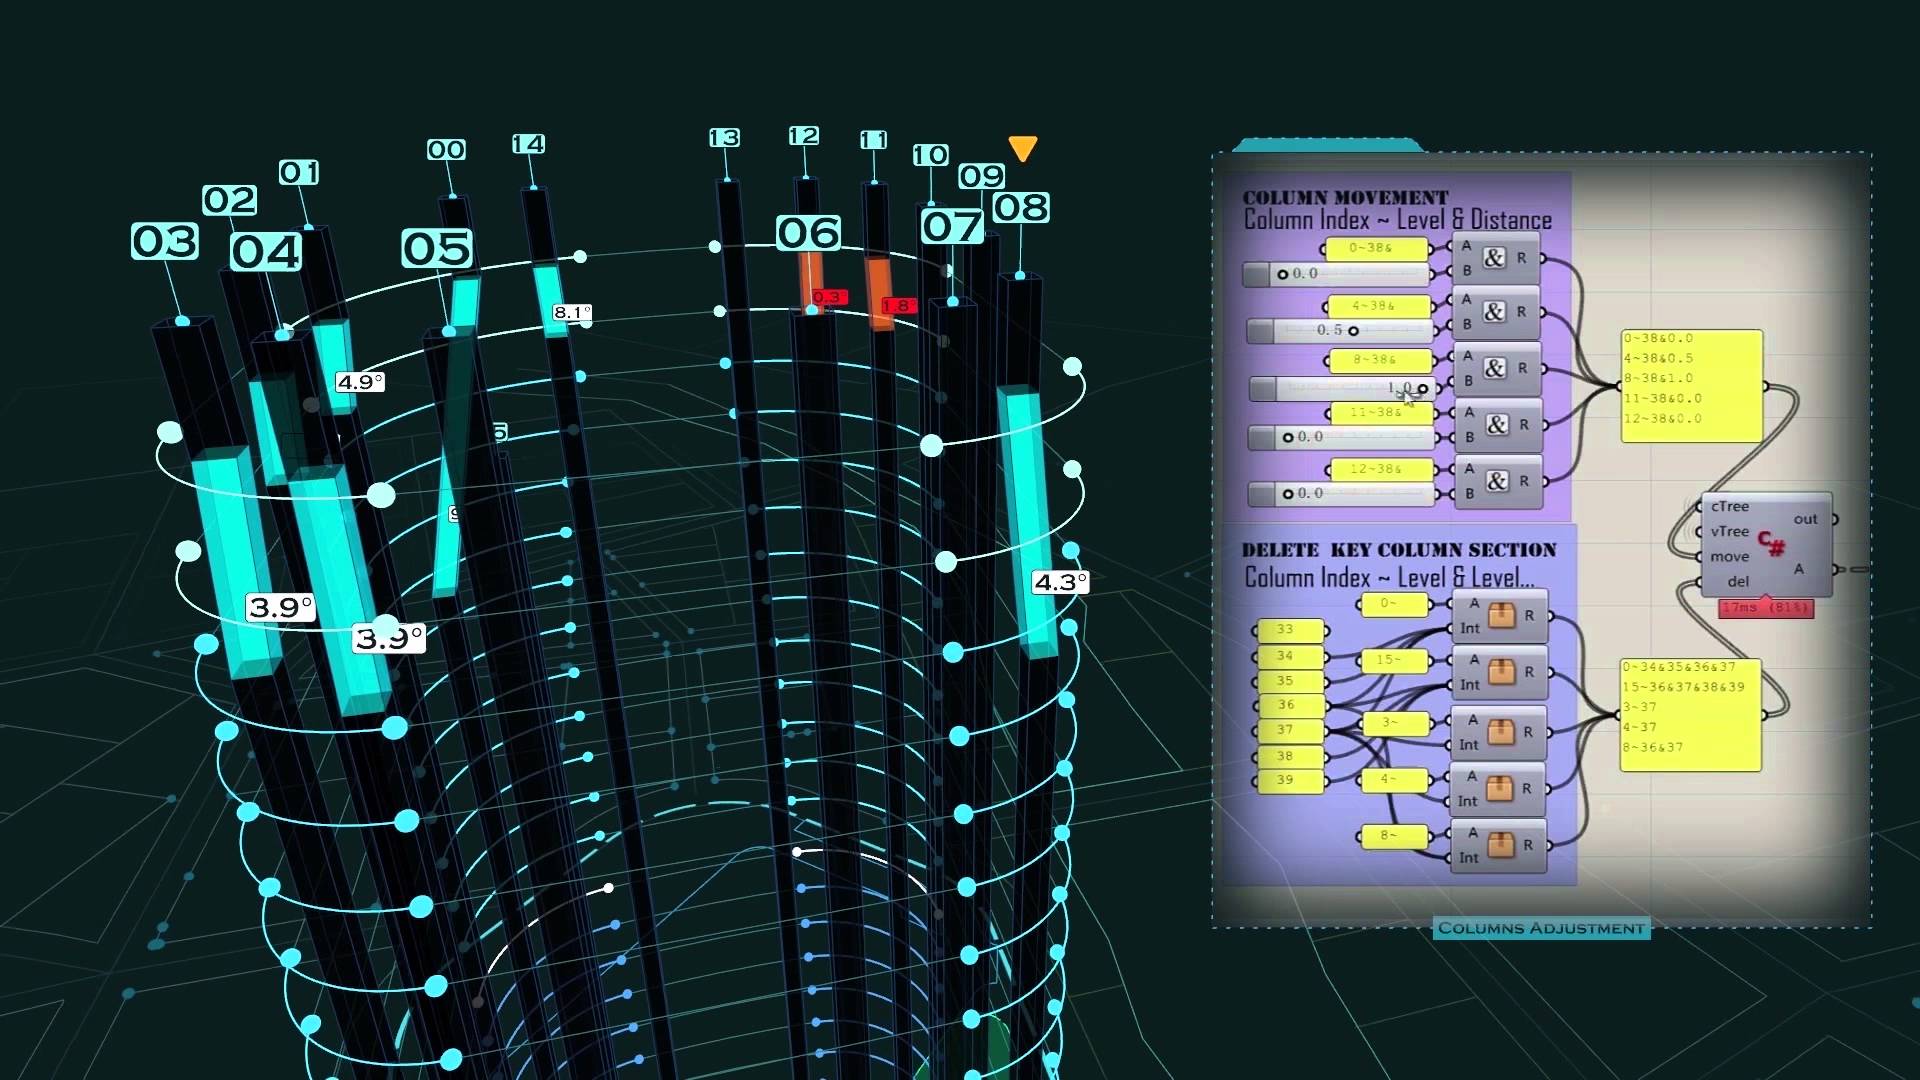Select the yellow level panel 36
Screen dimensions: 1920x1080
click(1289, 705)
